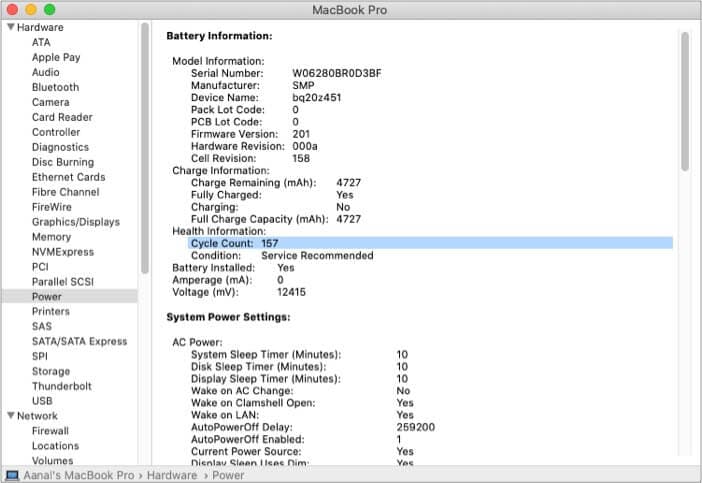702x483 pixels.
Task: Open USB information
Action: click(42, 401)
